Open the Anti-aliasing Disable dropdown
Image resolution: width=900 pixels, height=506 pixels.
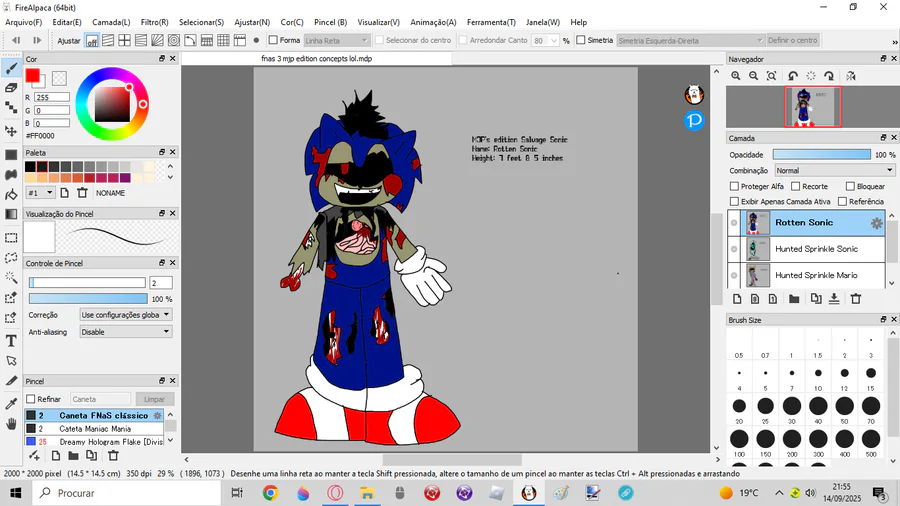(x=125, y=332)
